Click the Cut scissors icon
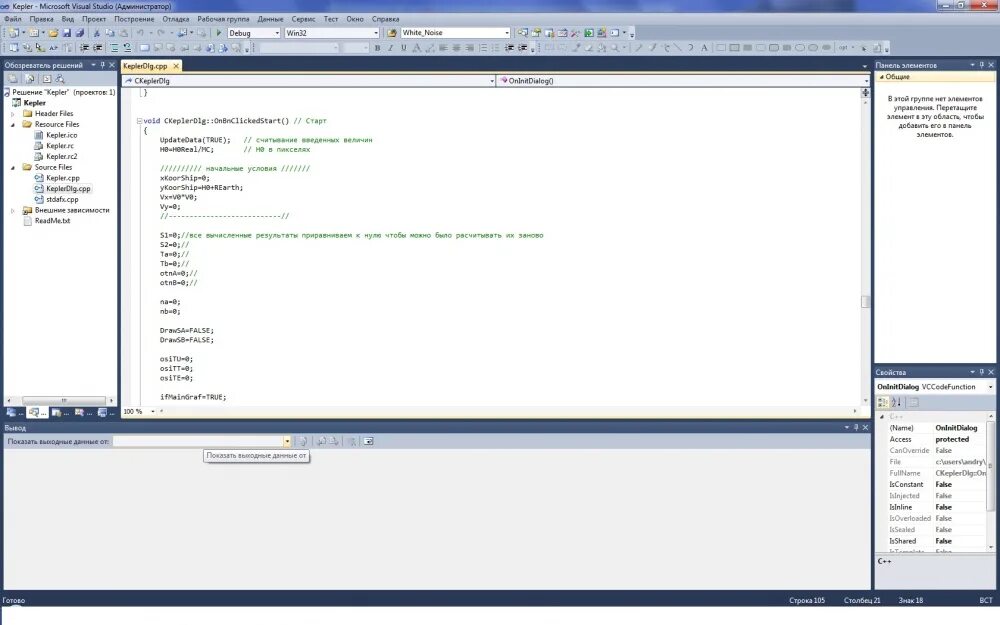 click(97, 33)
